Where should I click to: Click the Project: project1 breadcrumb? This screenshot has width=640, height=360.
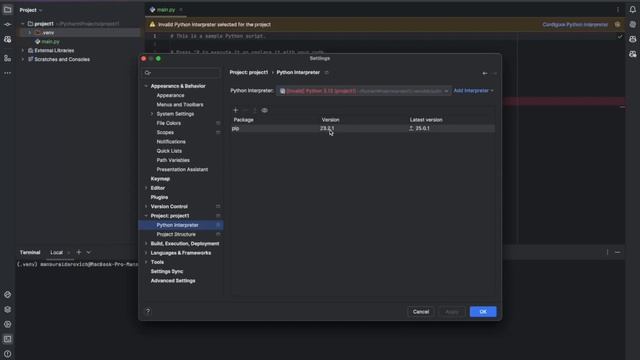tap(249, 72)
